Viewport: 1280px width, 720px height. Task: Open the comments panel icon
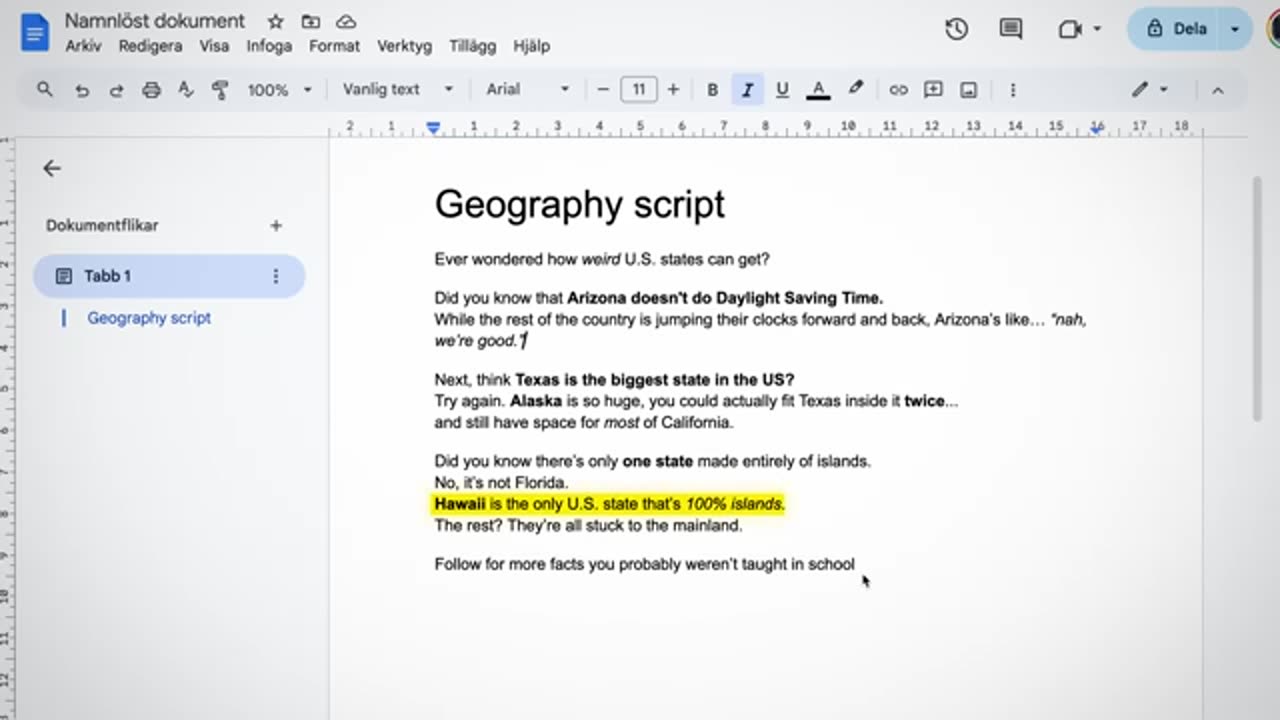(x=1011, y=29)
